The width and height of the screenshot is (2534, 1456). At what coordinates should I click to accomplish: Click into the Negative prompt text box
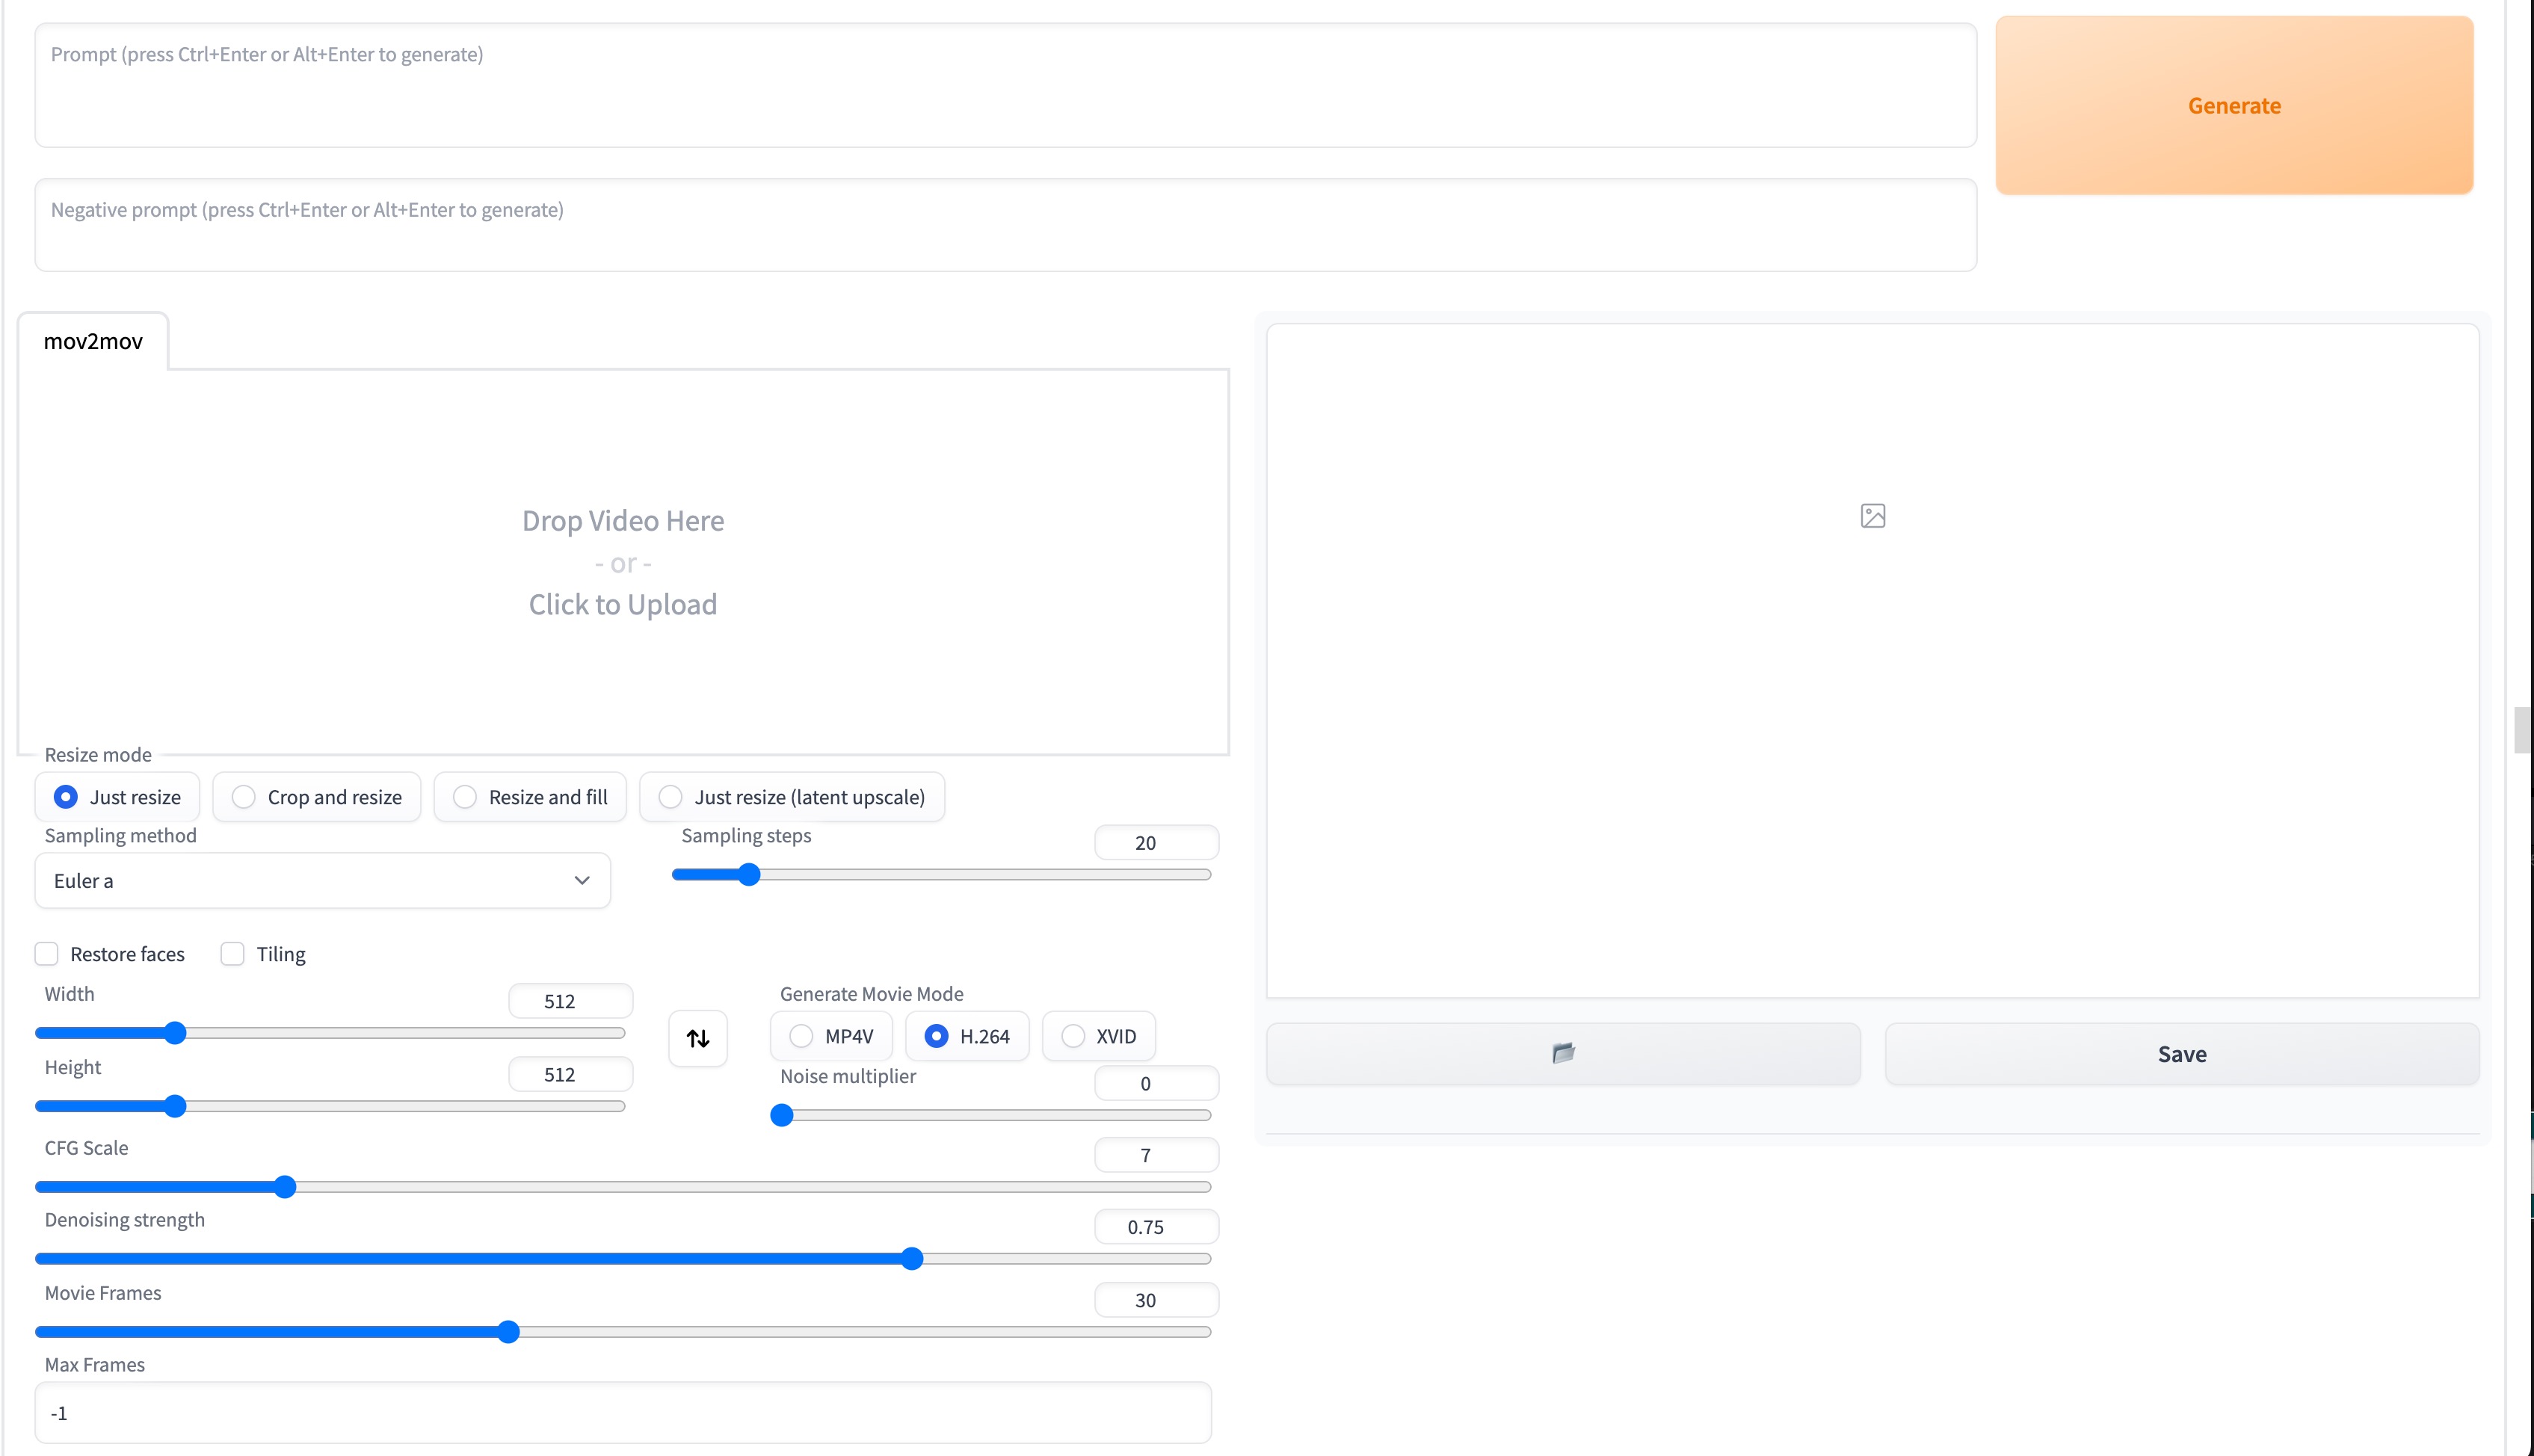1005,225
